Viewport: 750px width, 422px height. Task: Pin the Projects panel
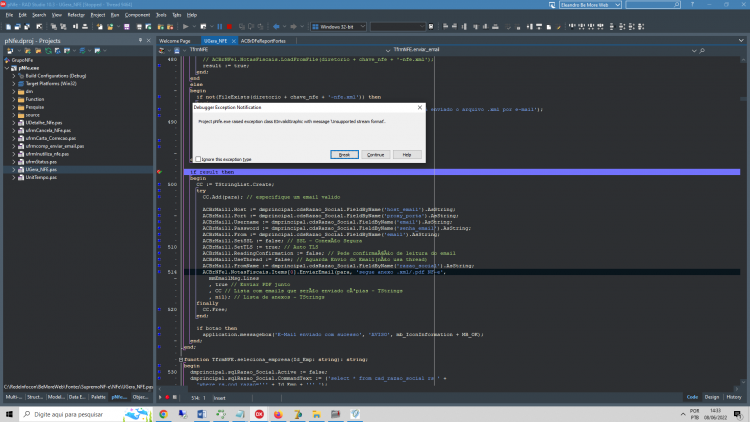coord(140,41)
